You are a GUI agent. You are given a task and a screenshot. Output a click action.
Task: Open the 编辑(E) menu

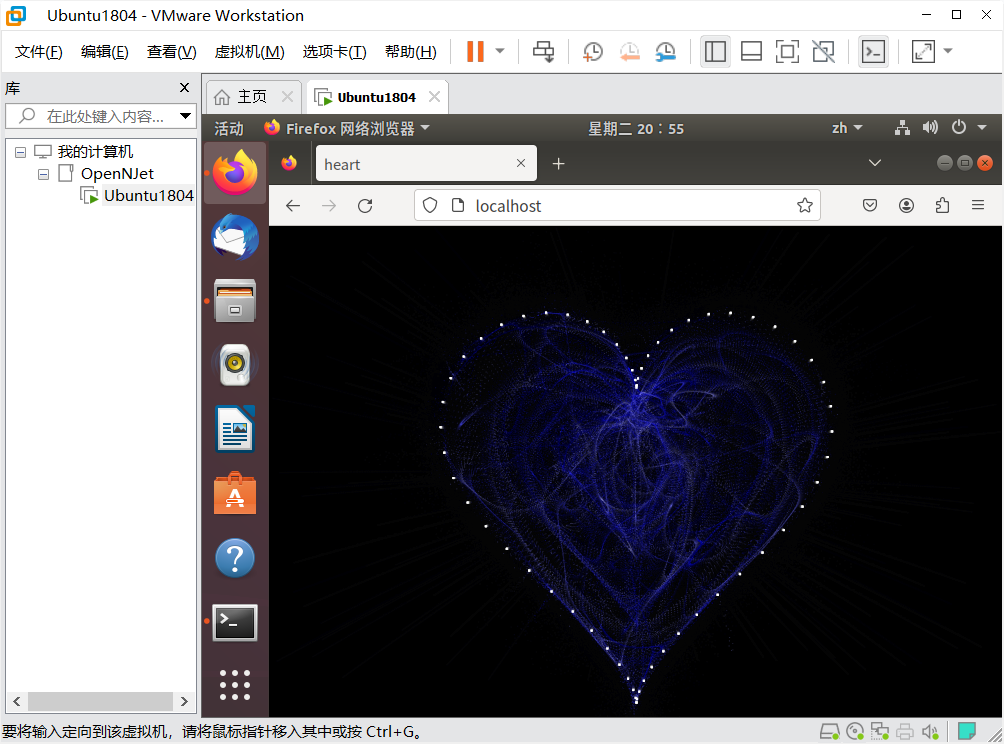104,52
